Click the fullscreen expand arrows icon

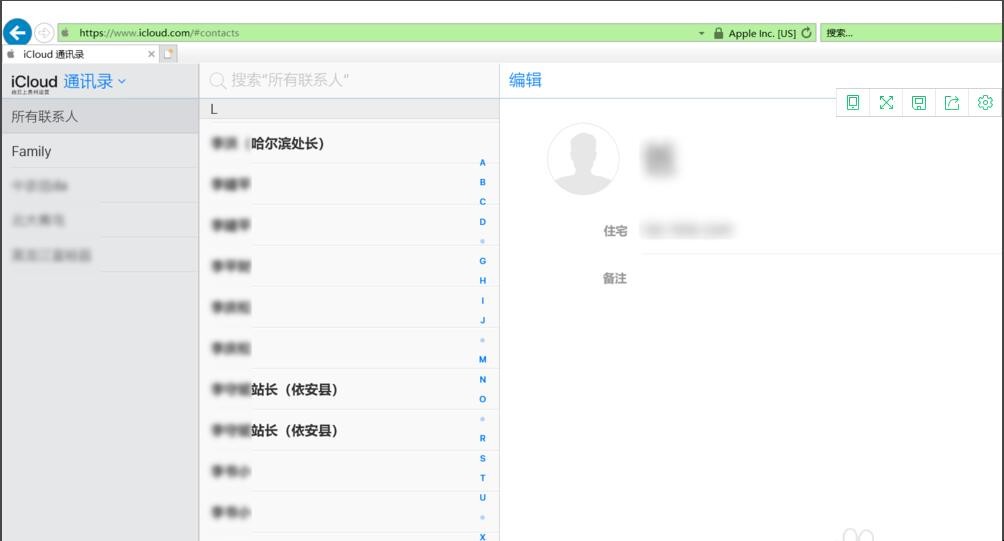coord(886,102)
